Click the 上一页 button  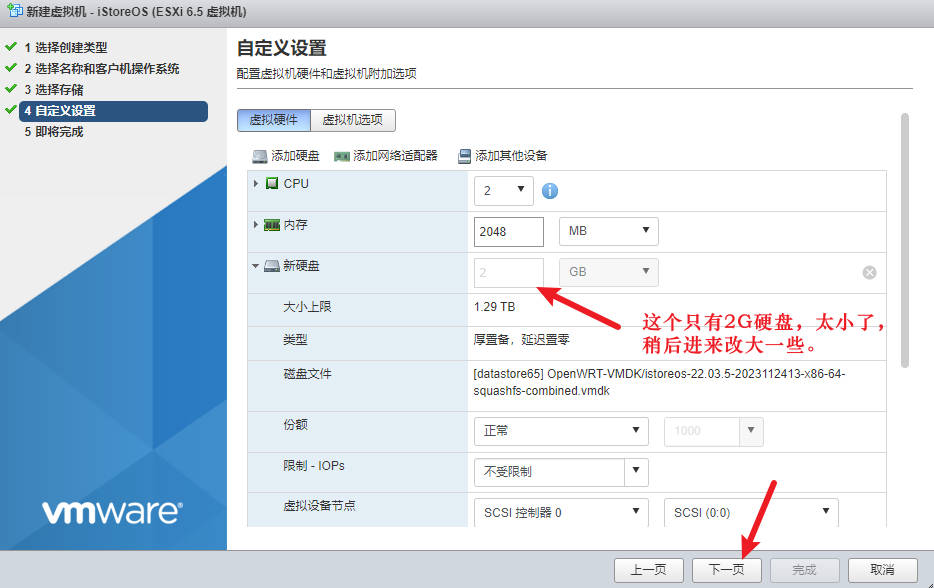[x=649, y=570]
